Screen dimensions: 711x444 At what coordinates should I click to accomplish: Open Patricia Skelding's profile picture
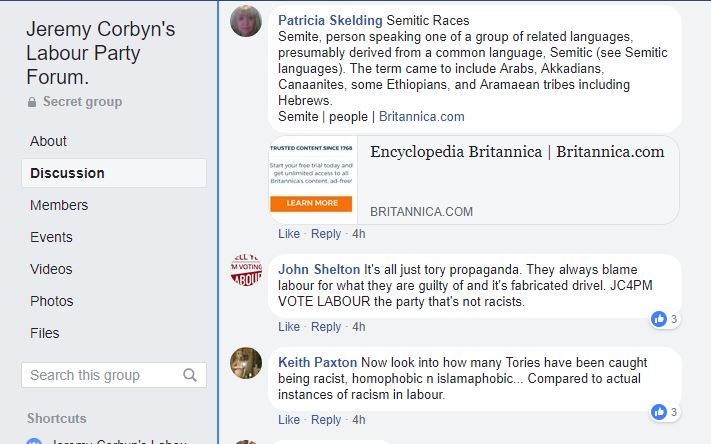click(246, 21)
